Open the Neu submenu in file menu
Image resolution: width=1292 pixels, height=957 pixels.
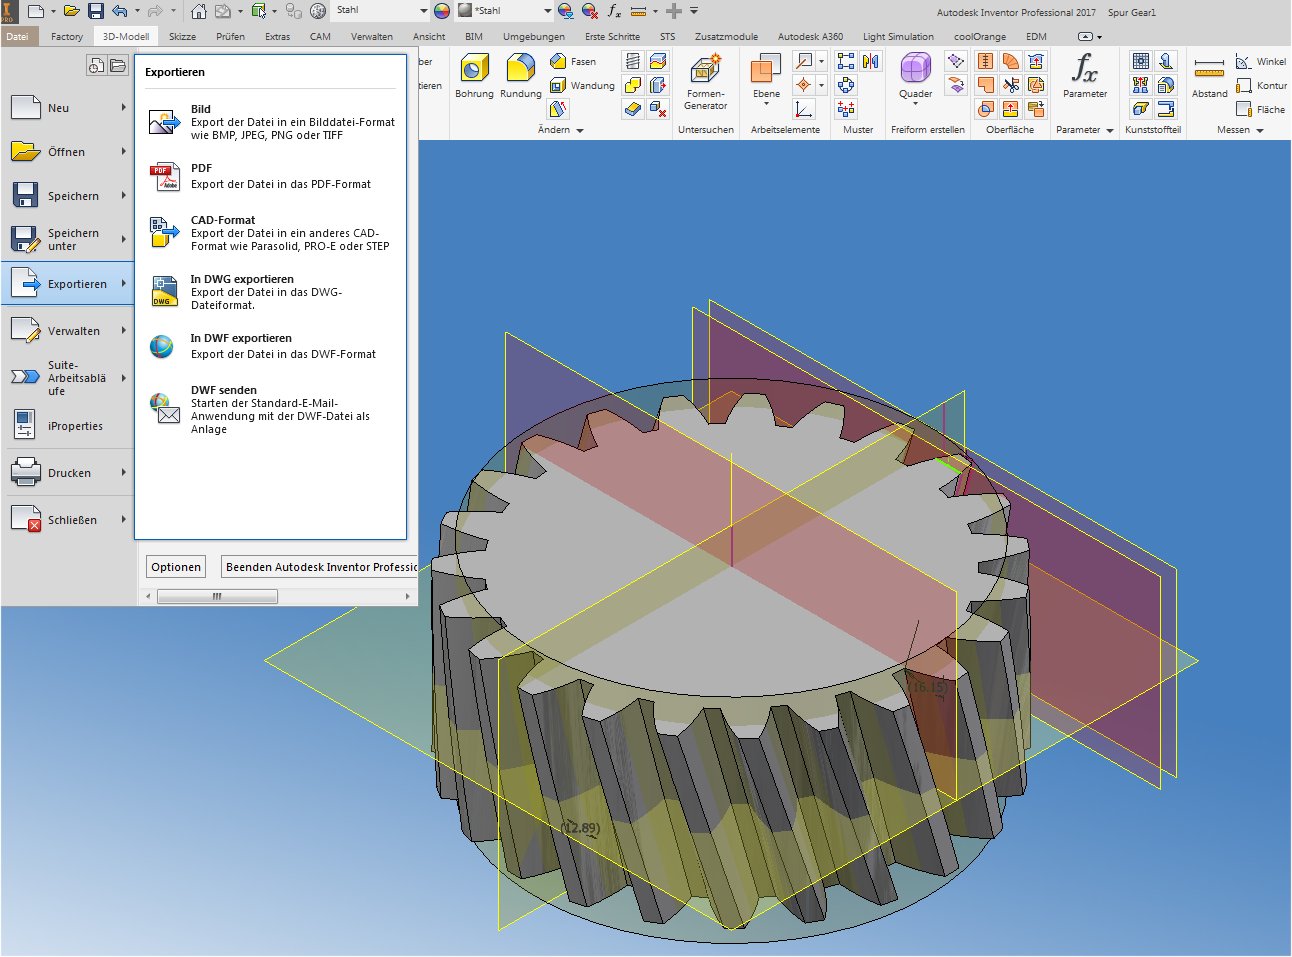(68, 108)
